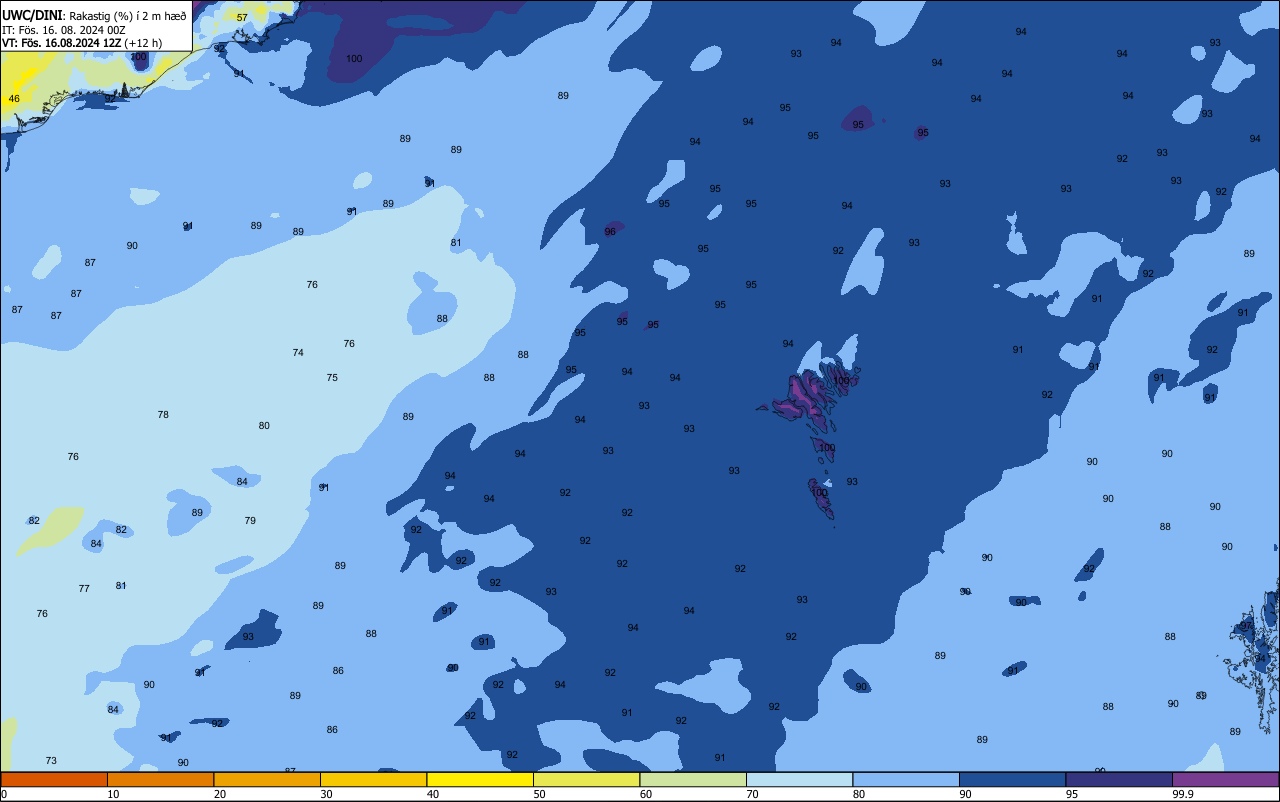Click the '77' humidity value on the map
Screen dimensions: 1280x802
coord(84,589)
